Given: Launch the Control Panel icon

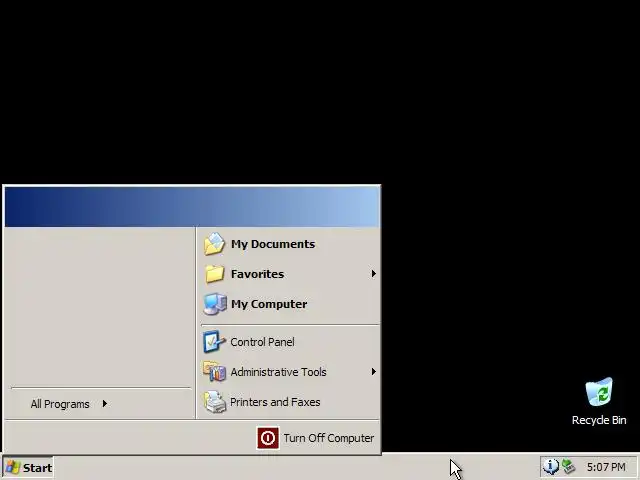Looking at the screenshot, I should pos(214,342).
